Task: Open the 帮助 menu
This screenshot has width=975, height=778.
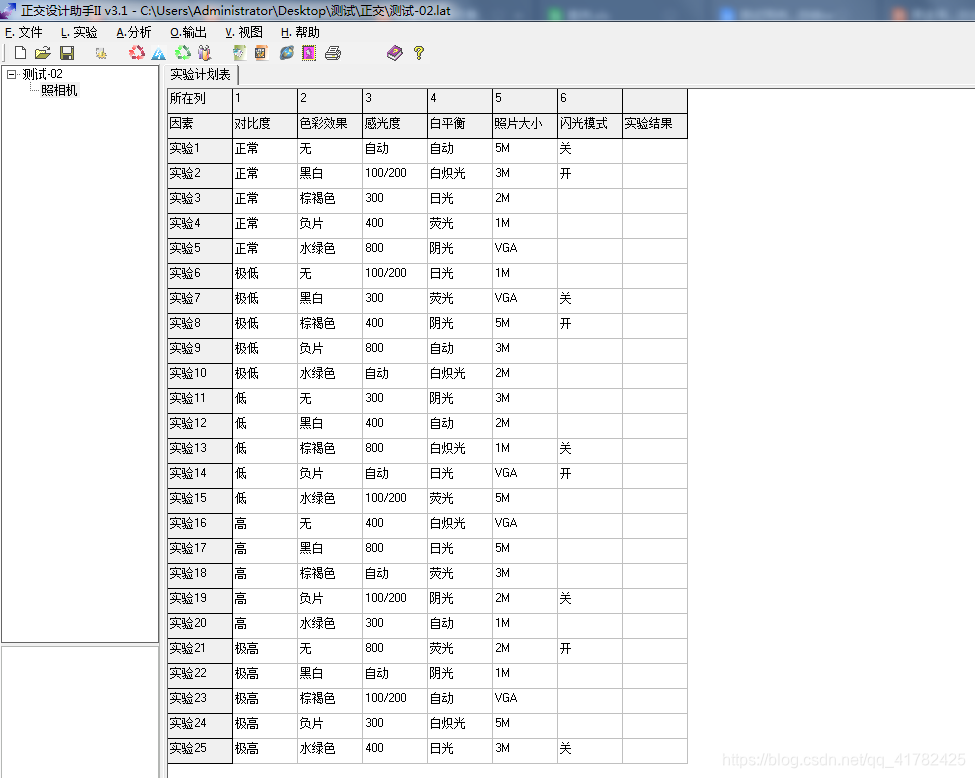Action: coord(300,32)
